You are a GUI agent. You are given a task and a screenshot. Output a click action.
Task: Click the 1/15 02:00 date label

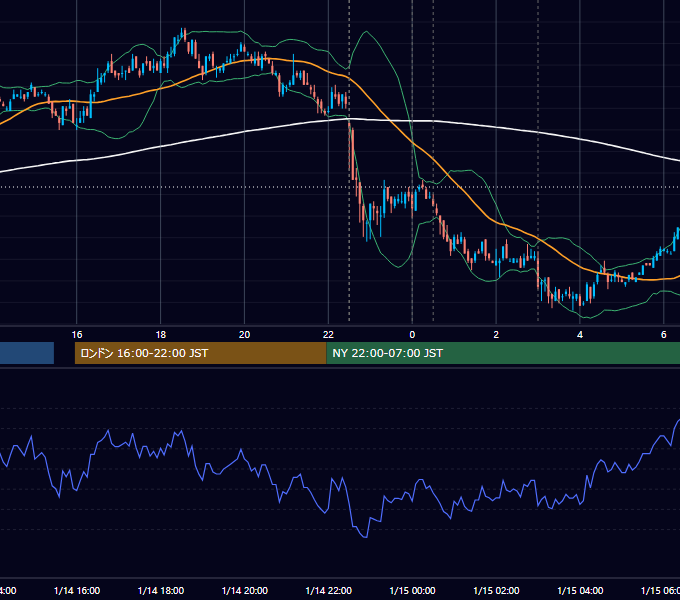(496, 590)
